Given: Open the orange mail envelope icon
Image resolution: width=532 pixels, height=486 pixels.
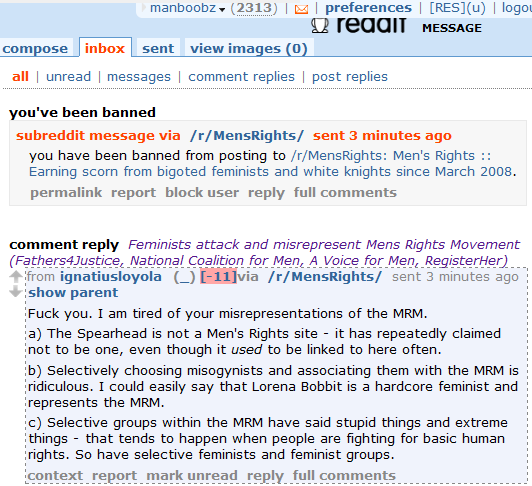Looking at the screenshot, I should [x=301, y=9].
